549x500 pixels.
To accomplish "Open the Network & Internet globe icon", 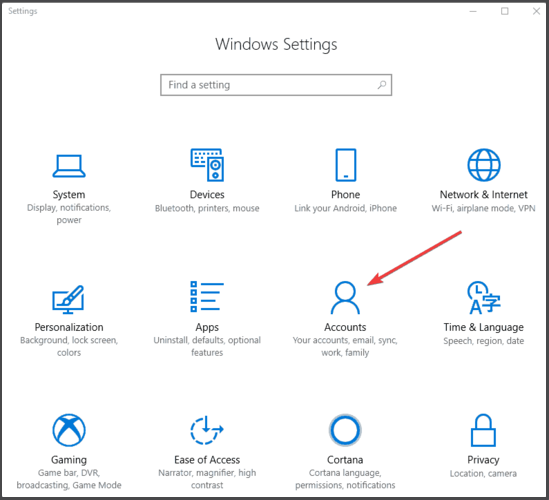I will click(x=484, y=165).
